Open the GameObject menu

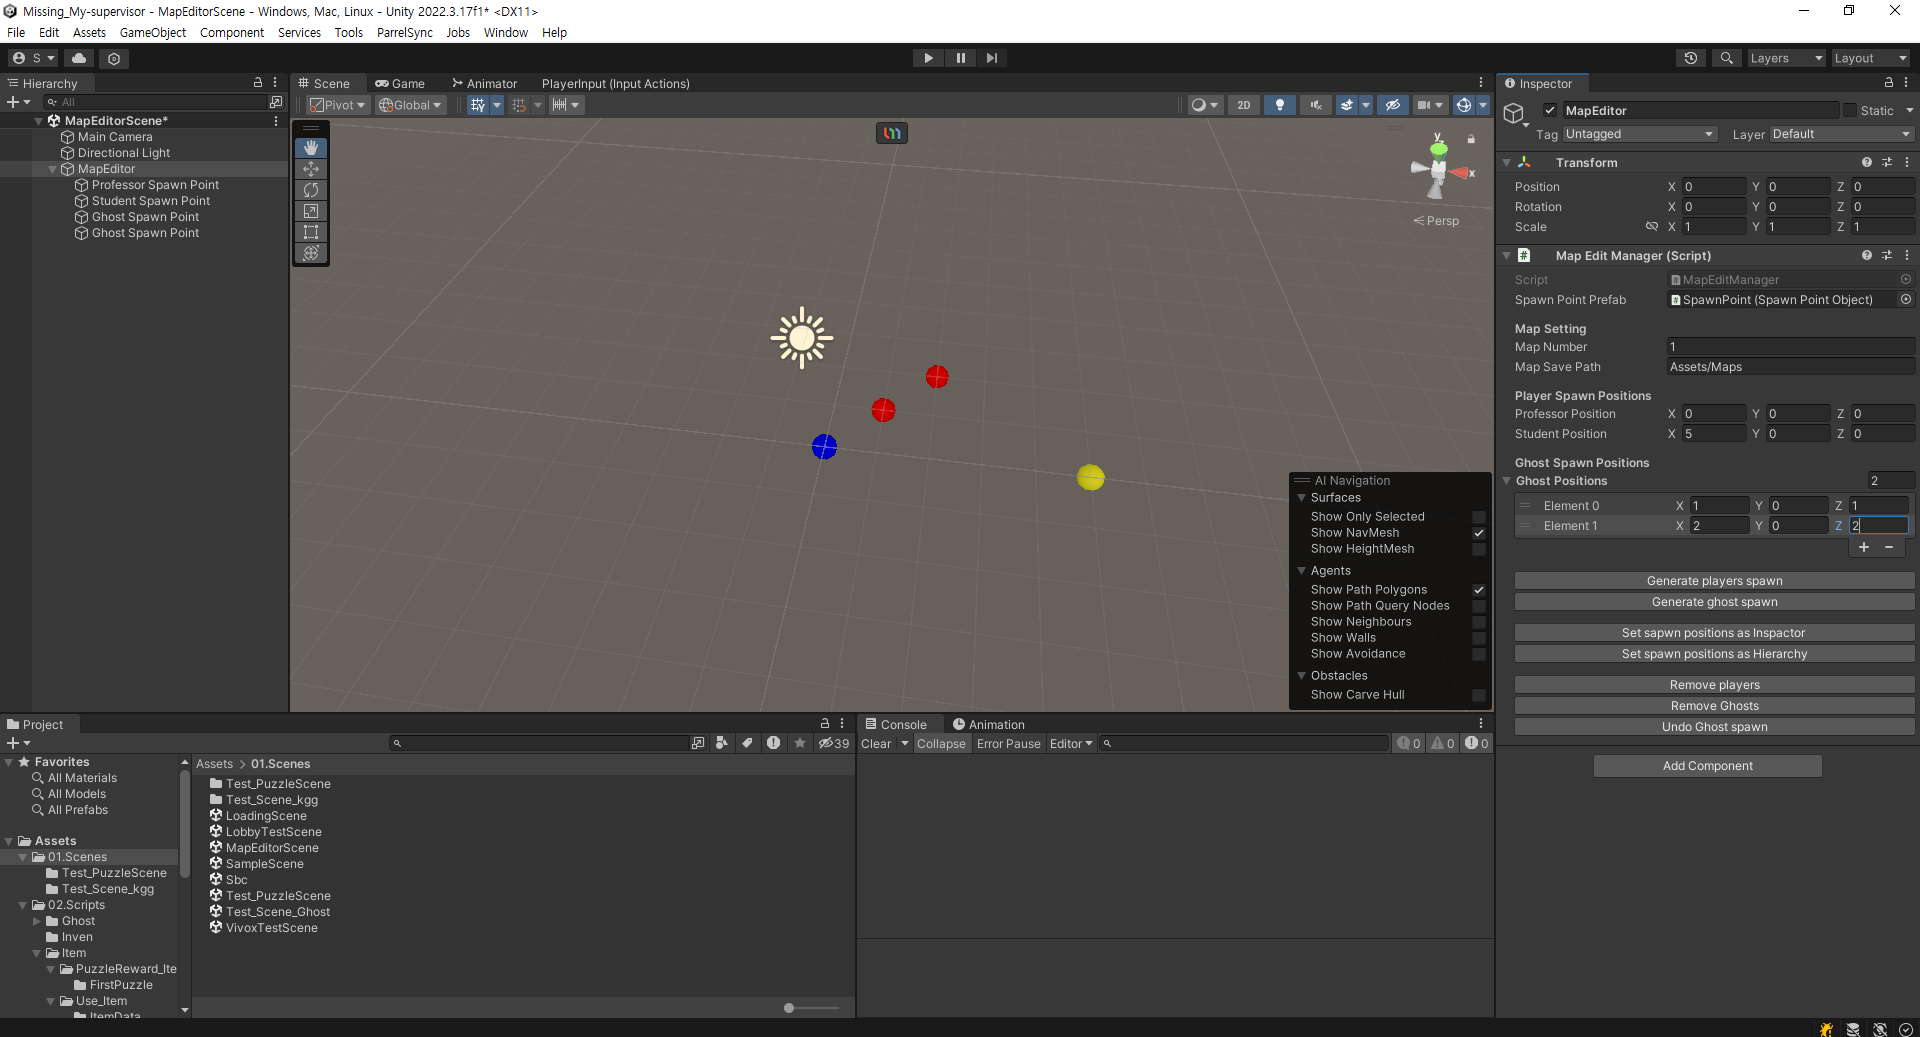click(x=153, y=32)
